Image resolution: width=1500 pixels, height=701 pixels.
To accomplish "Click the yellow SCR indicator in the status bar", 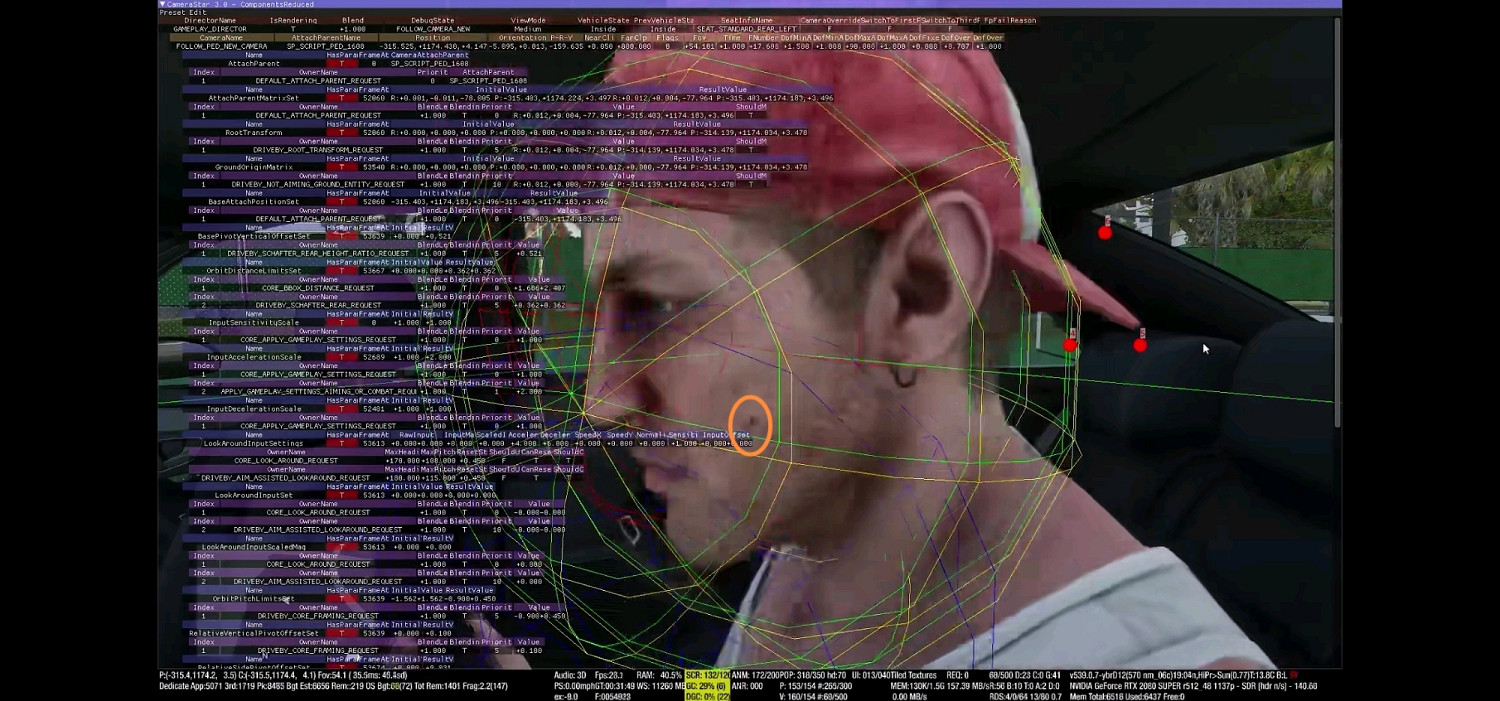I will point(706,676).
